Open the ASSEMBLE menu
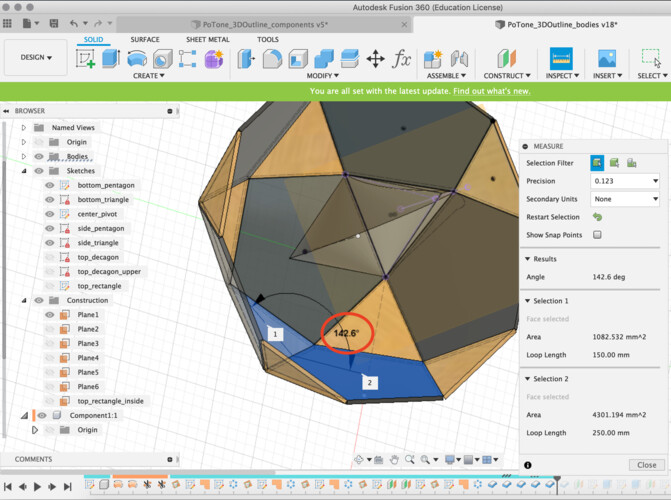The height and width of the screenshot is (500, 671). (446, 76)
